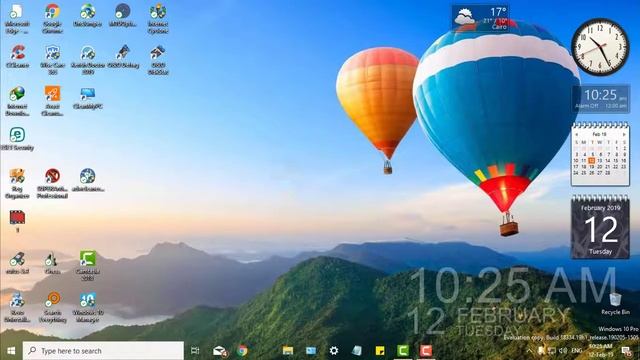Go to the next month in calendar gadget
640x360 pixels.
point(624,134)
